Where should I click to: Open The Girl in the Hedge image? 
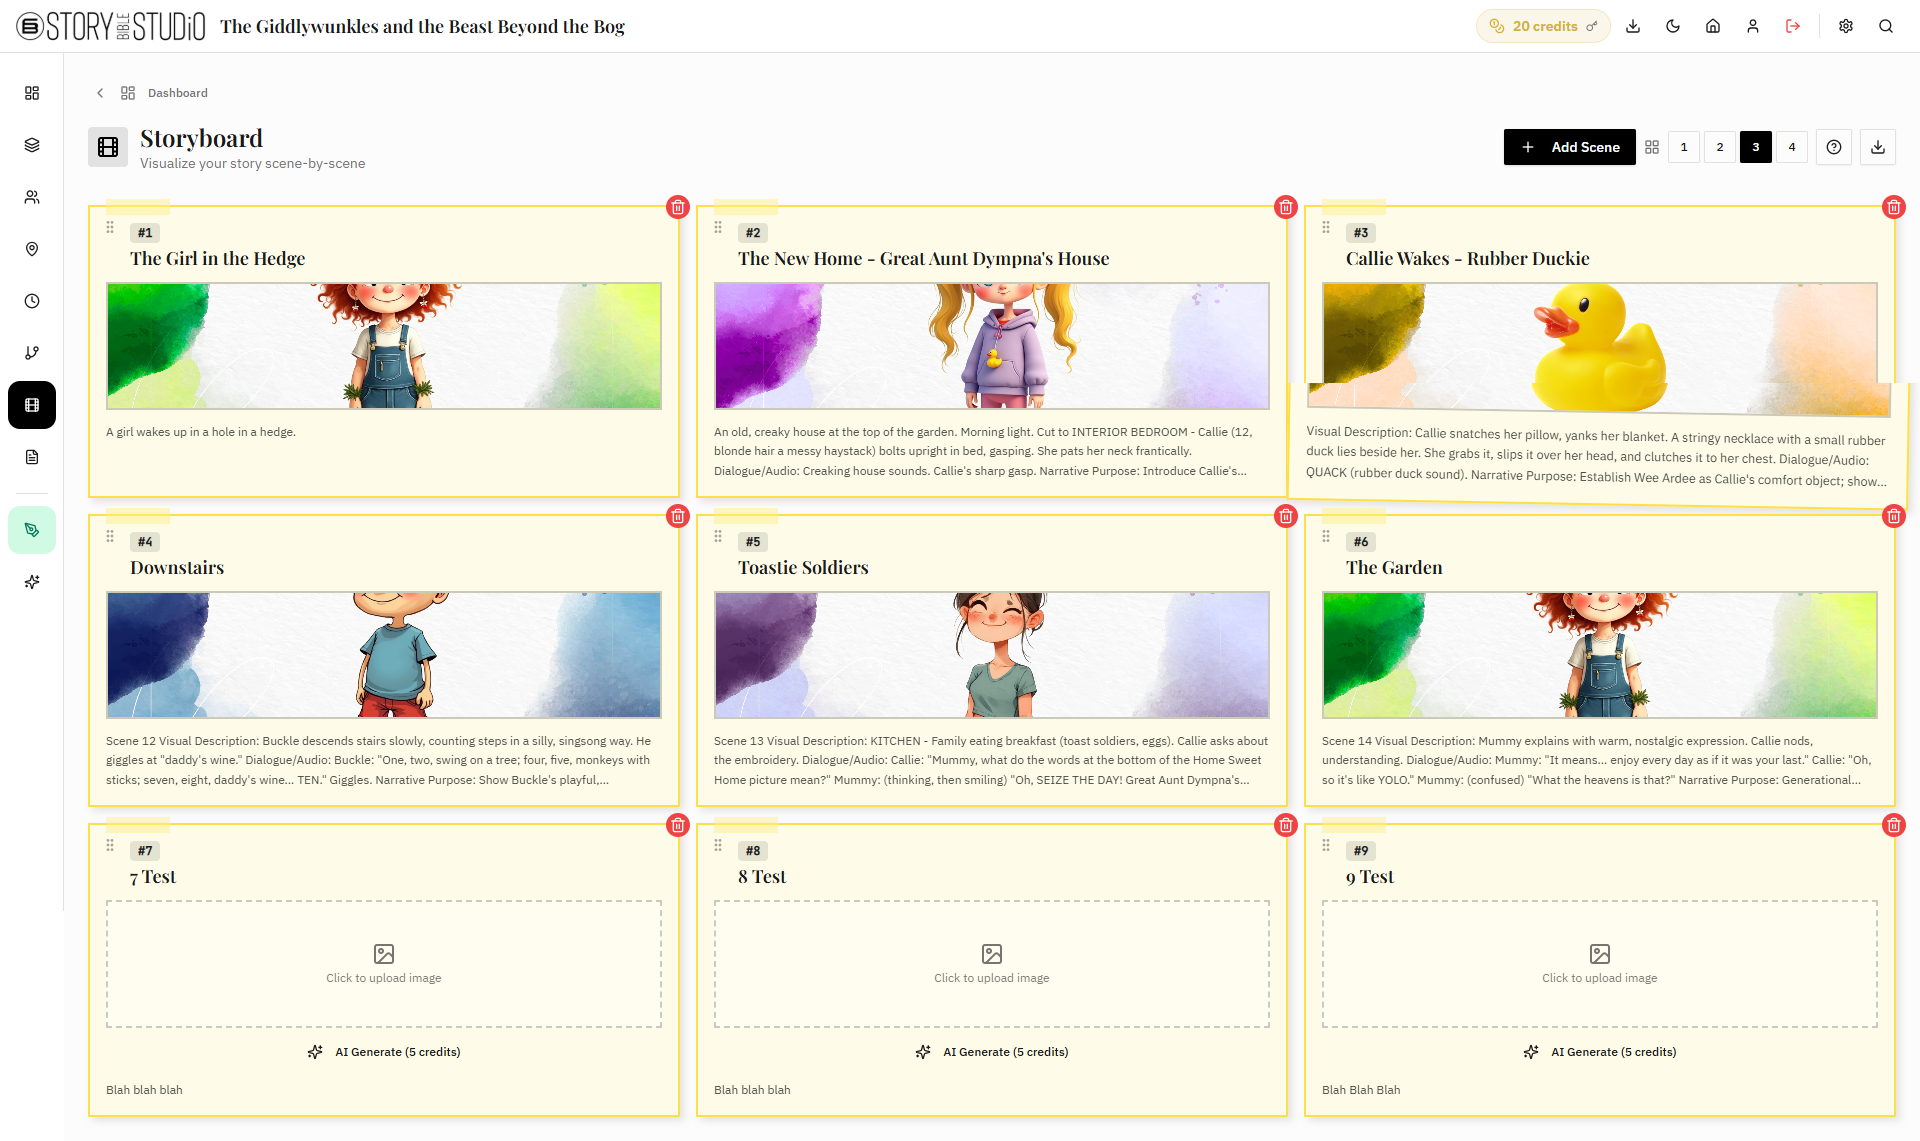tap(384, 346)
